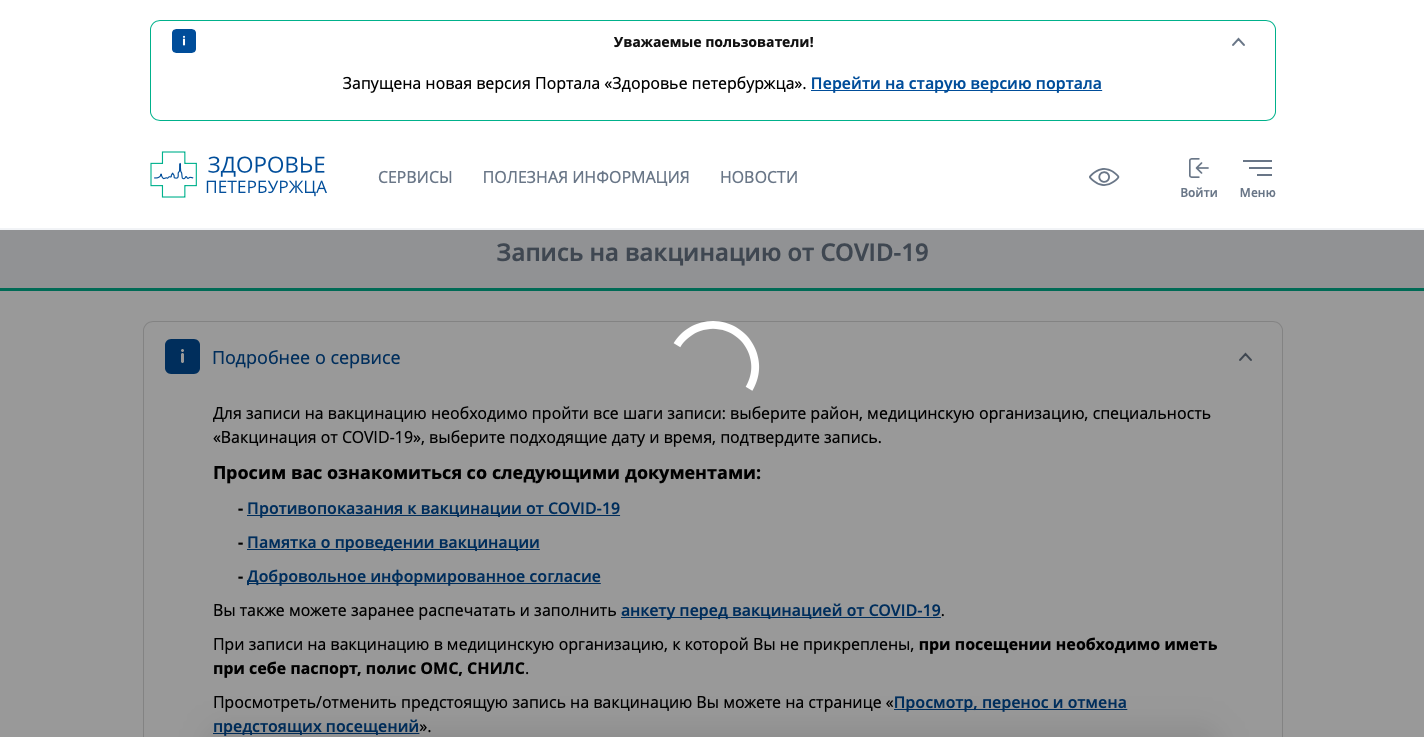Click the Просим вас ознакомиться heading
The width and height of the screenshot is (1424, 737).
click(487, 472)
